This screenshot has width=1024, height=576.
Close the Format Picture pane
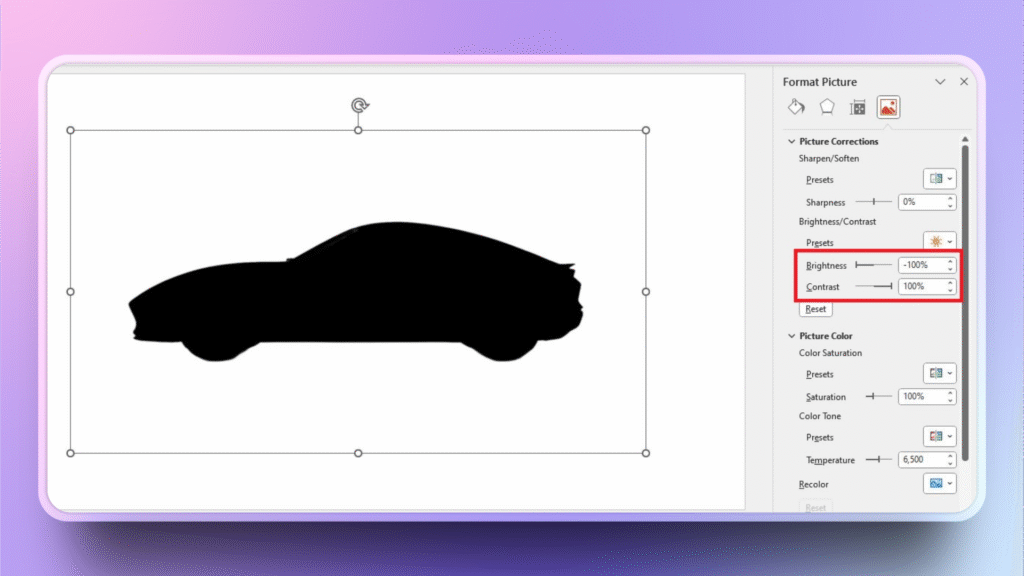[x=964, y=82]
